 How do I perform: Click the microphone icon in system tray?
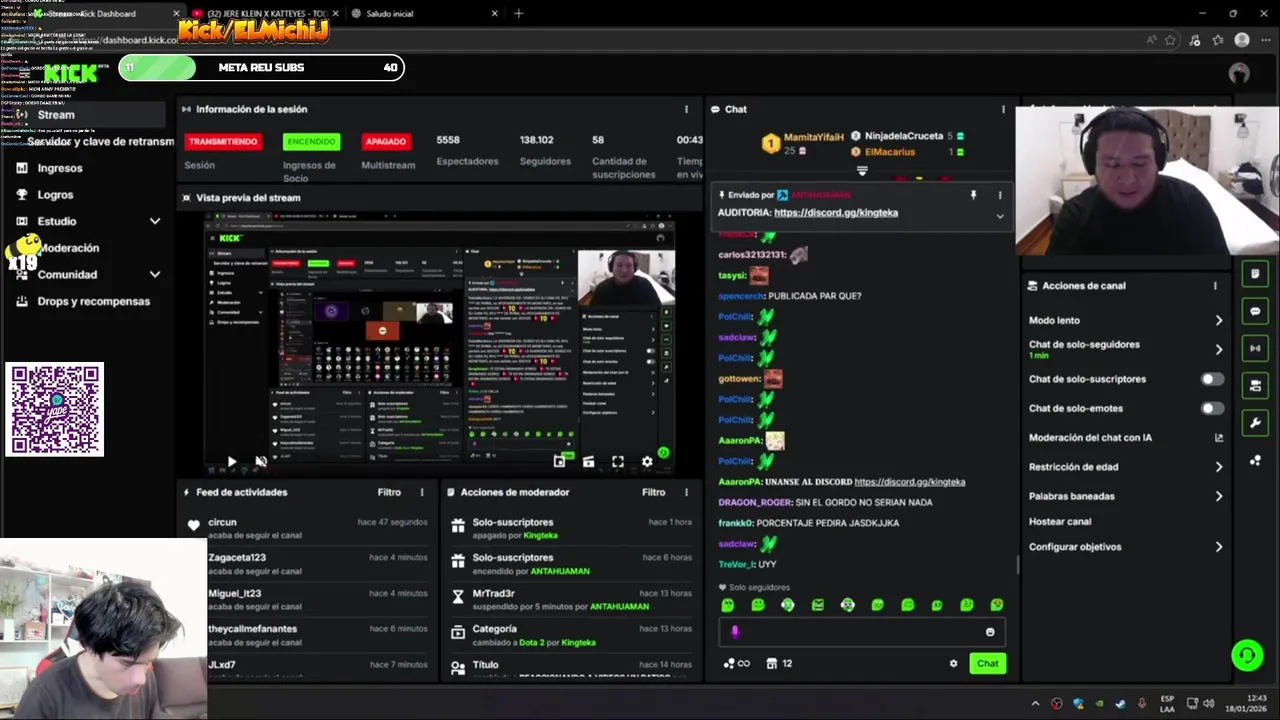click(1141, 703)
